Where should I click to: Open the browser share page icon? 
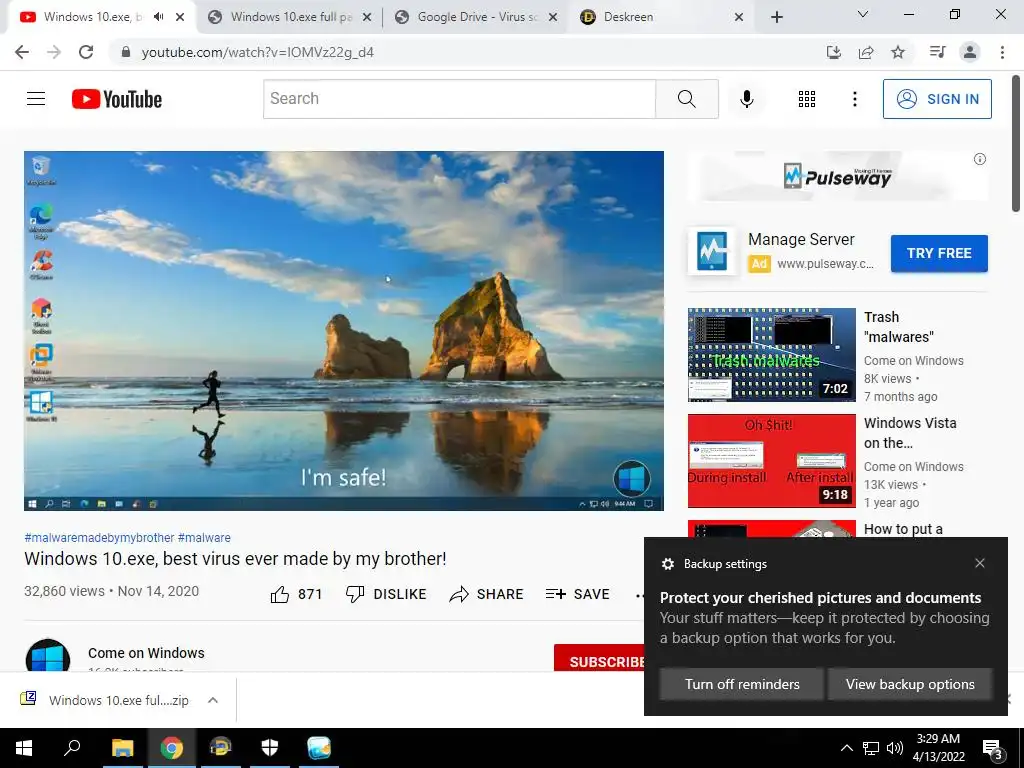pos(866,52)
